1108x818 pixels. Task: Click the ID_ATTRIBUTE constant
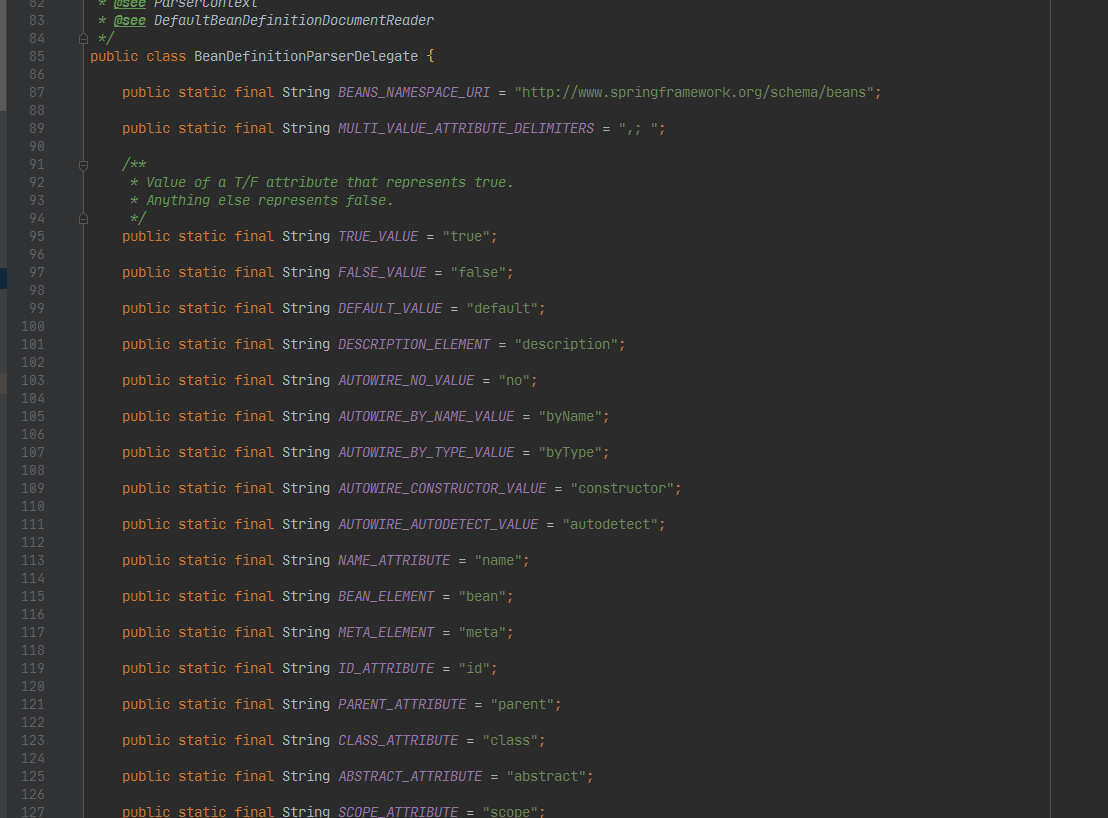[x=386, y=669]
